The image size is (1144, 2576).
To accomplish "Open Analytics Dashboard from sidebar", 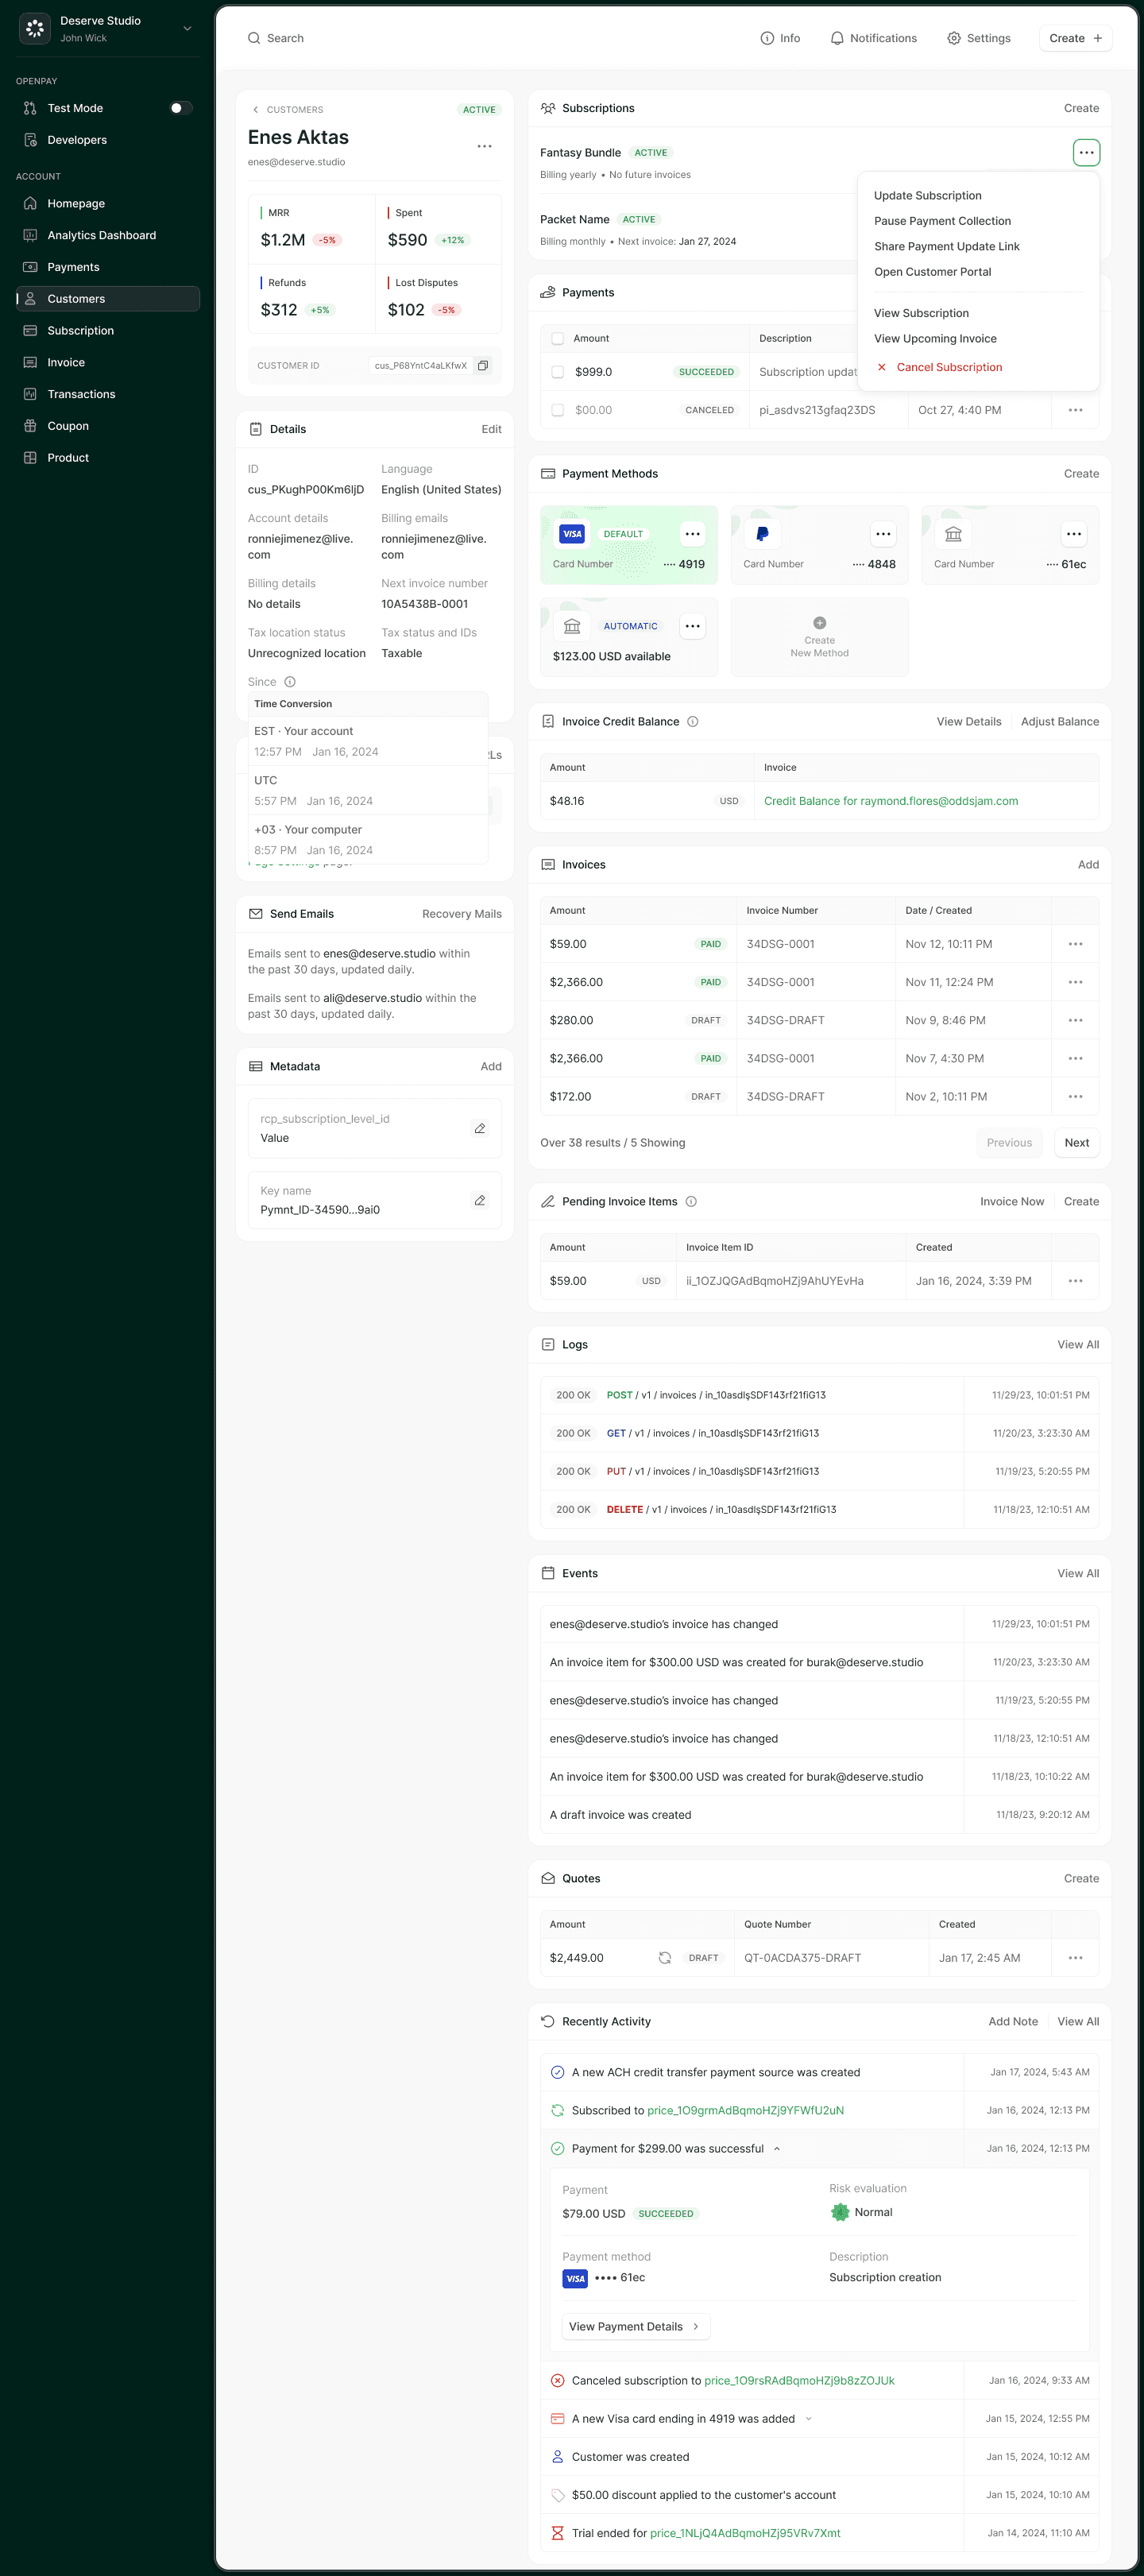I will click(x=108, y=235).
